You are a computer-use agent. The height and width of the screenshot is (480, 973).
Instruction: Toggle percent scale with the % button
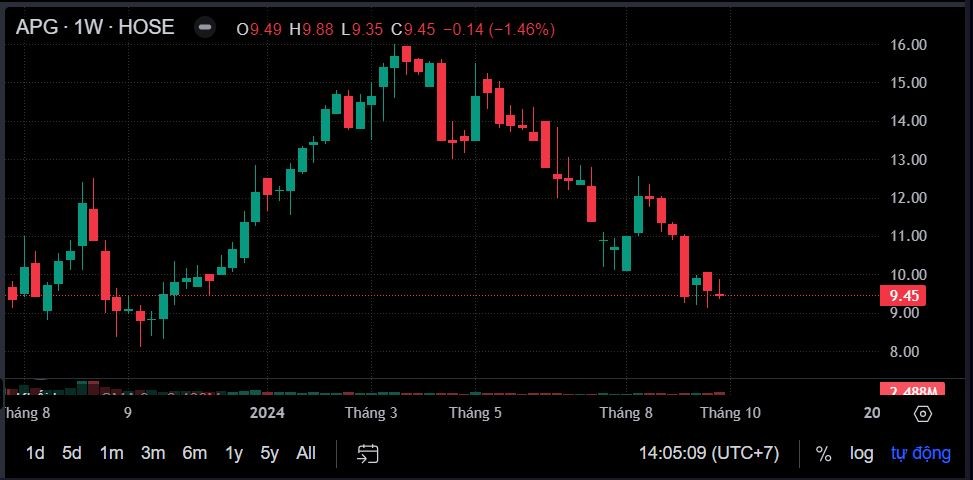pos(823,453)
